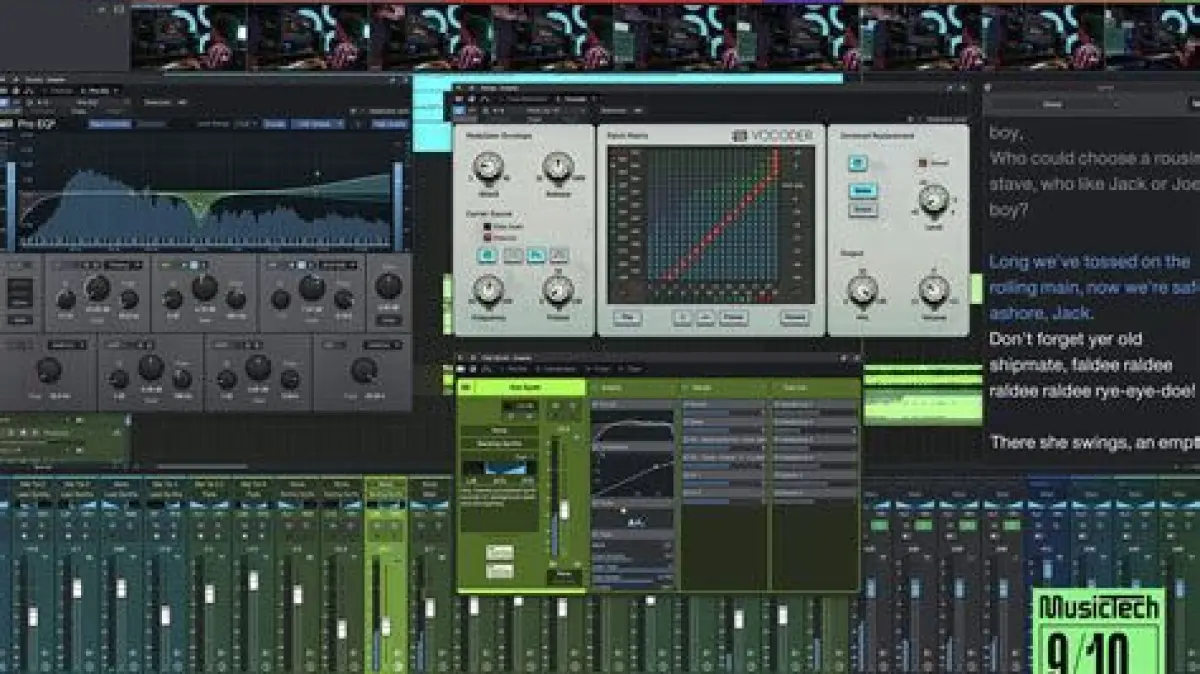Image resolution: width=1200 pixels, height=674 pixels.
Task: Click the Vocoder logo icon above Patch Matrix
Action: (740, 136)
